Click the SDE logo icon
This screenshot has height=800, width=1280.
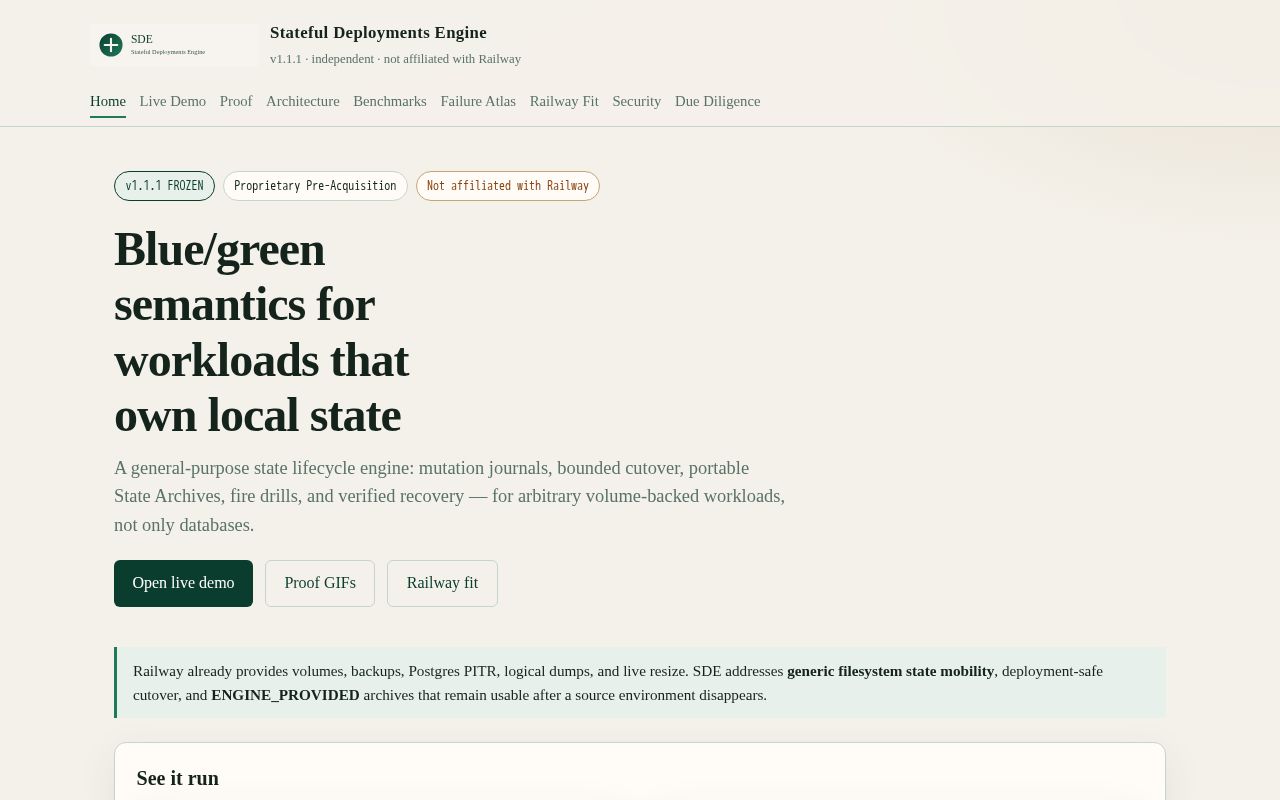tap(111, 45)
